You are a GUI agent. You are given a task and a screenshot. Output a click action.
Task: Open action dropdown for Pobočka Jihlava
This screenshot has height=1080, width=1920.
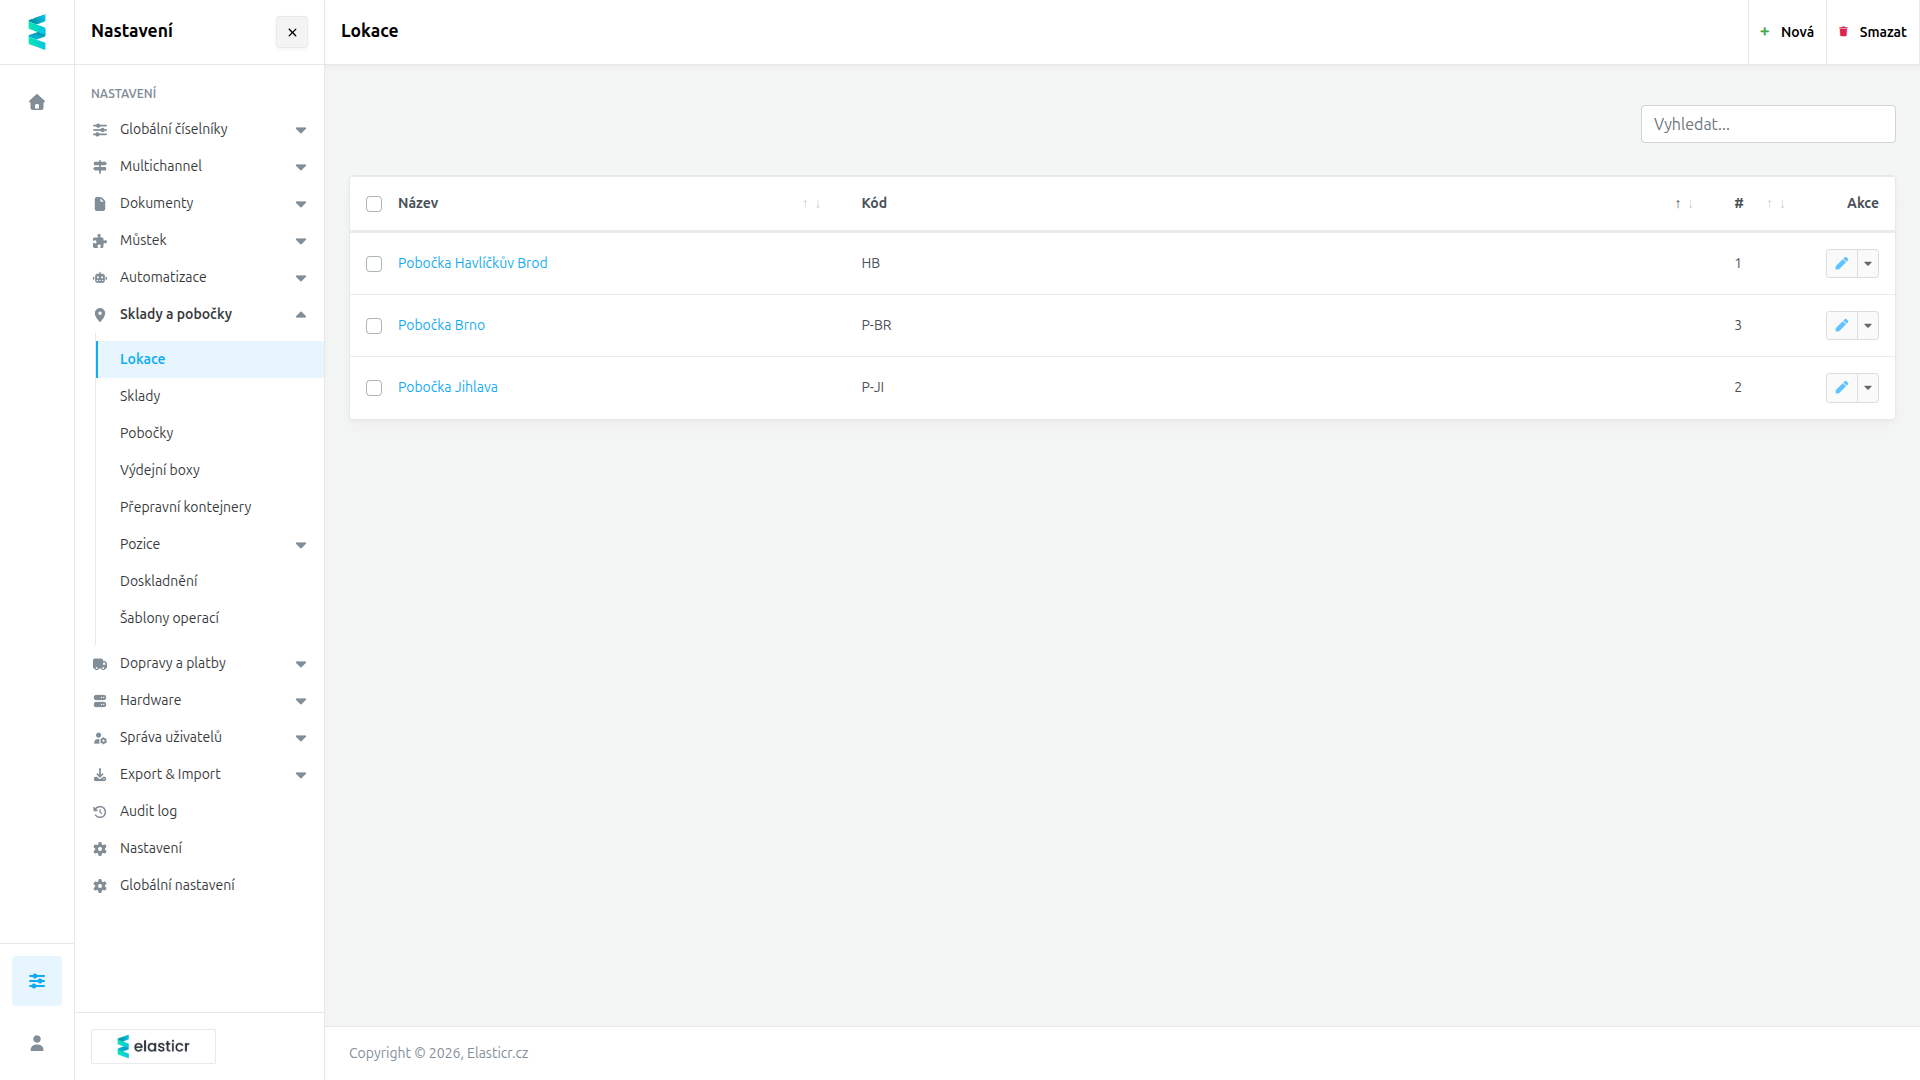pos(1868,387)
